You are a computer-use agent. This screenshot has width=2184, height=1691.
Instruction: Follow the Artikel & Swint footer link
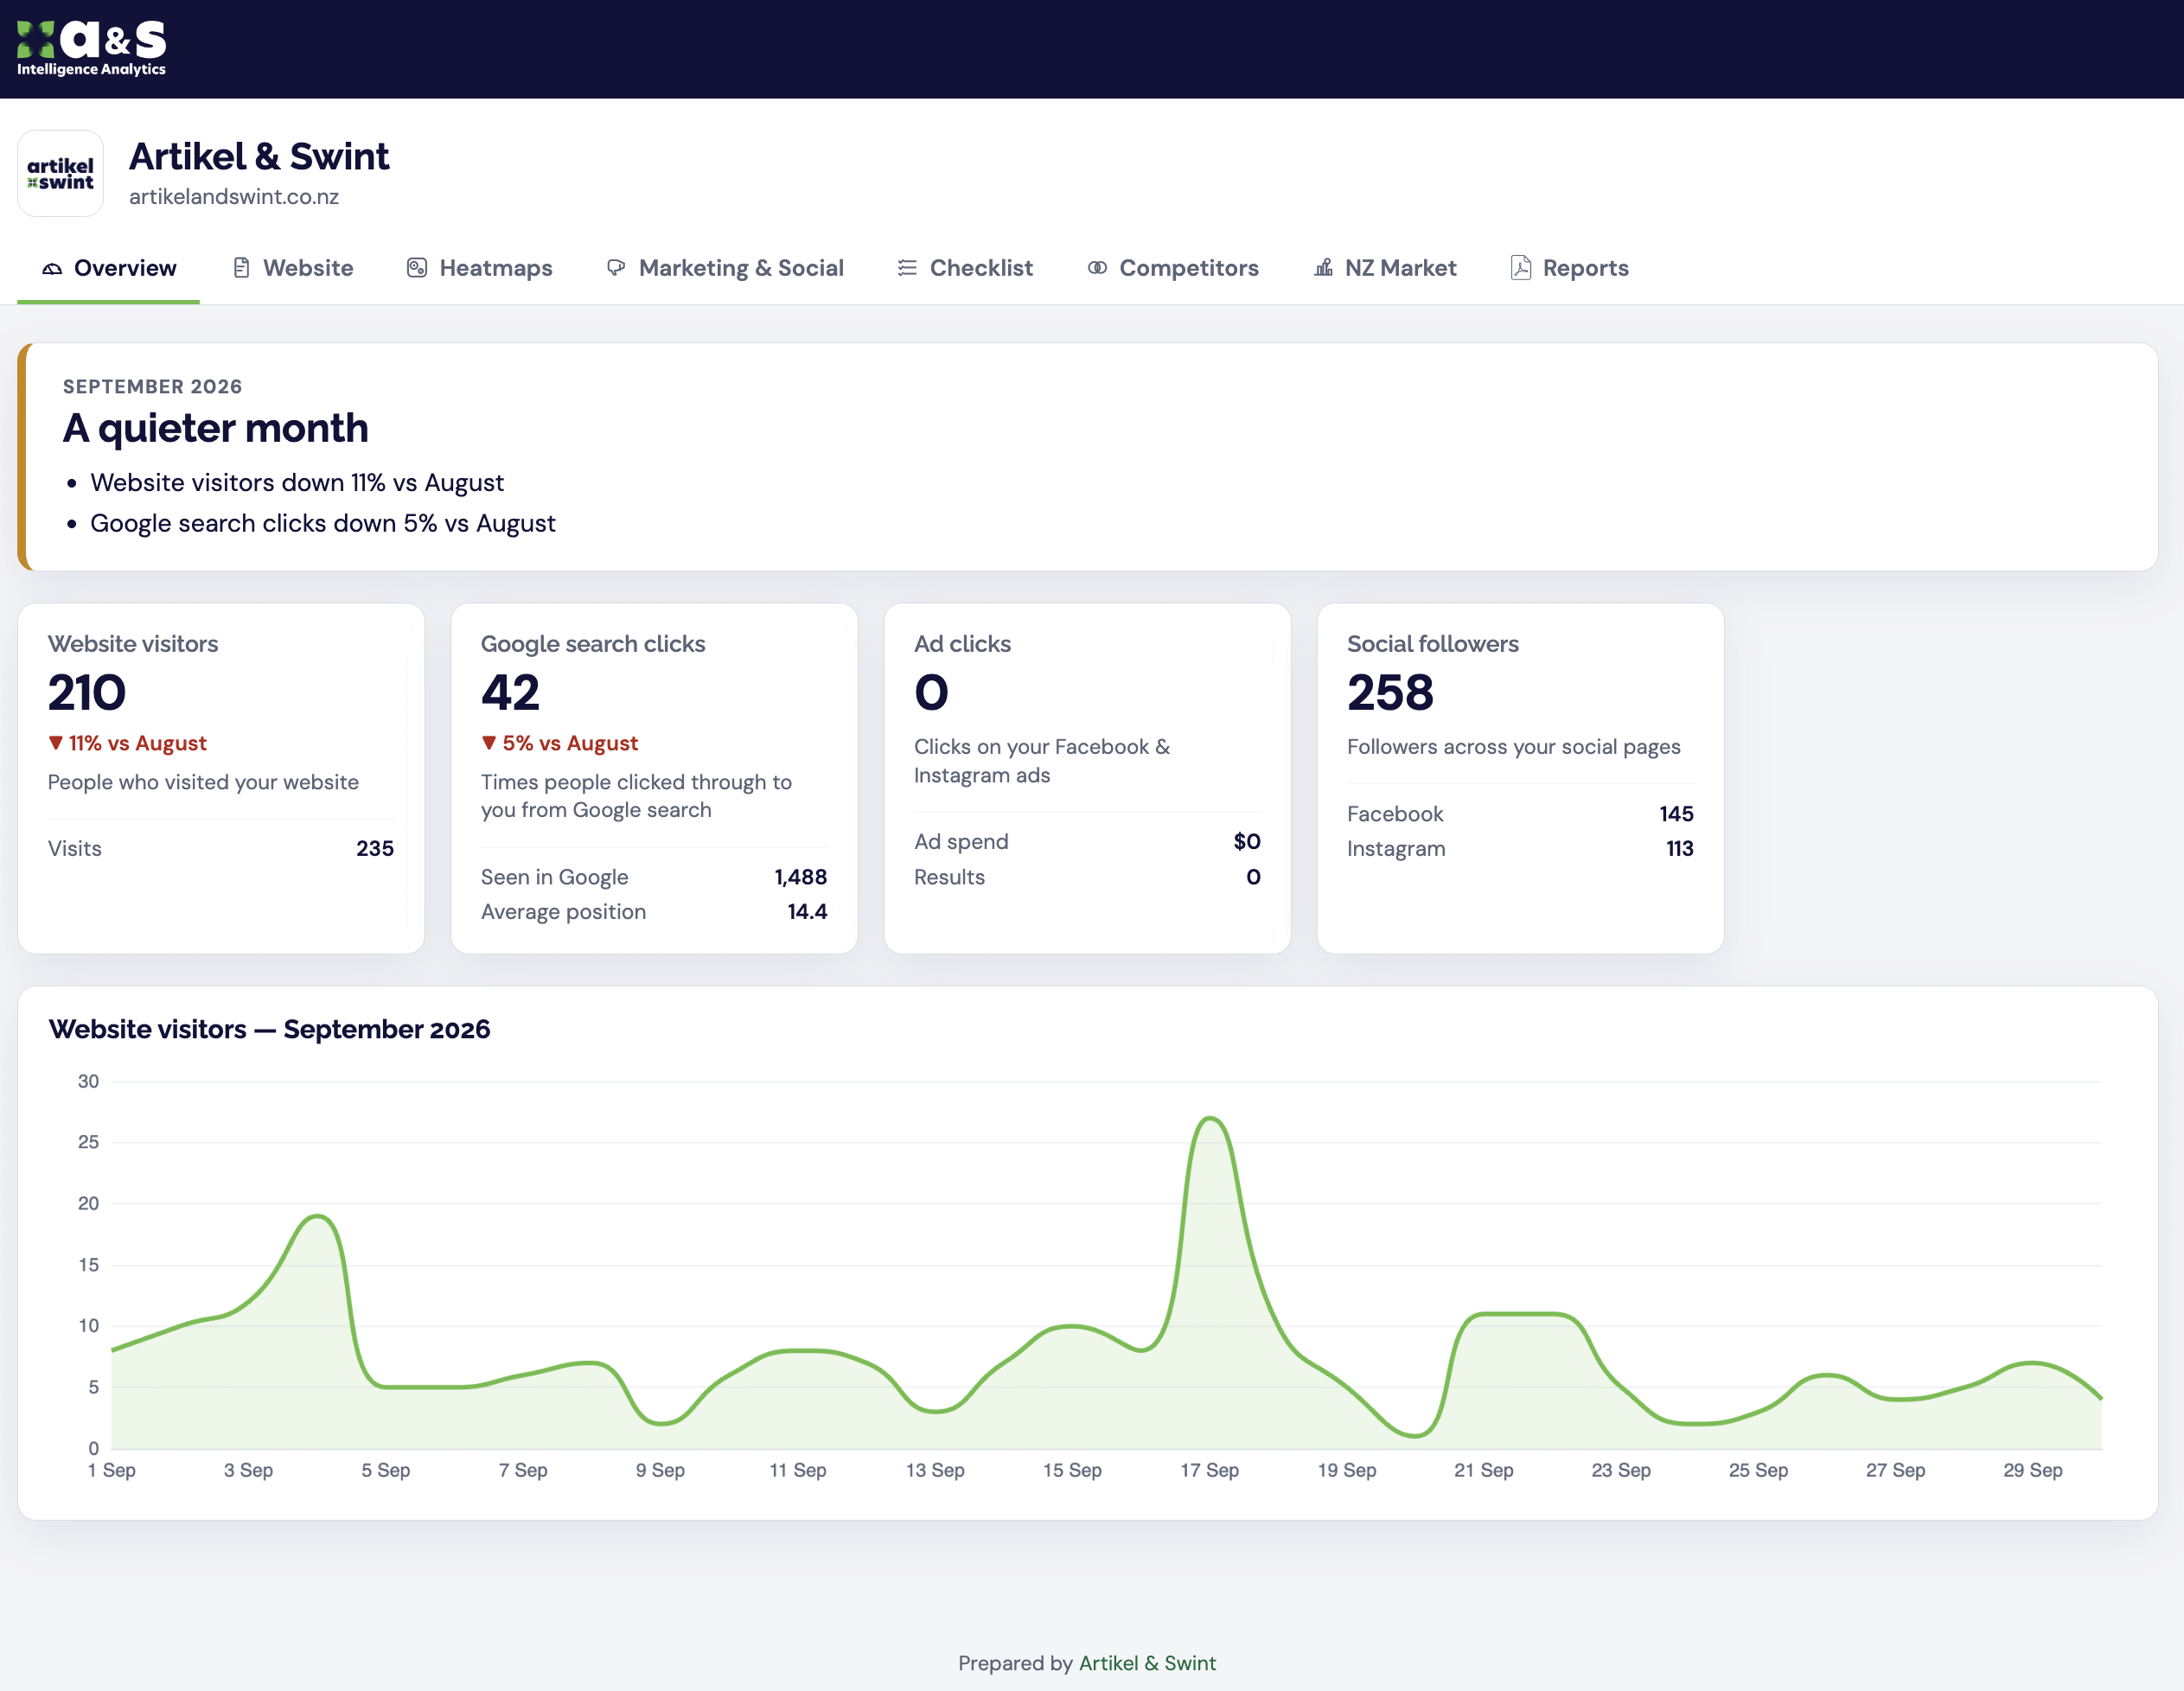[x=1147, y=1663]
